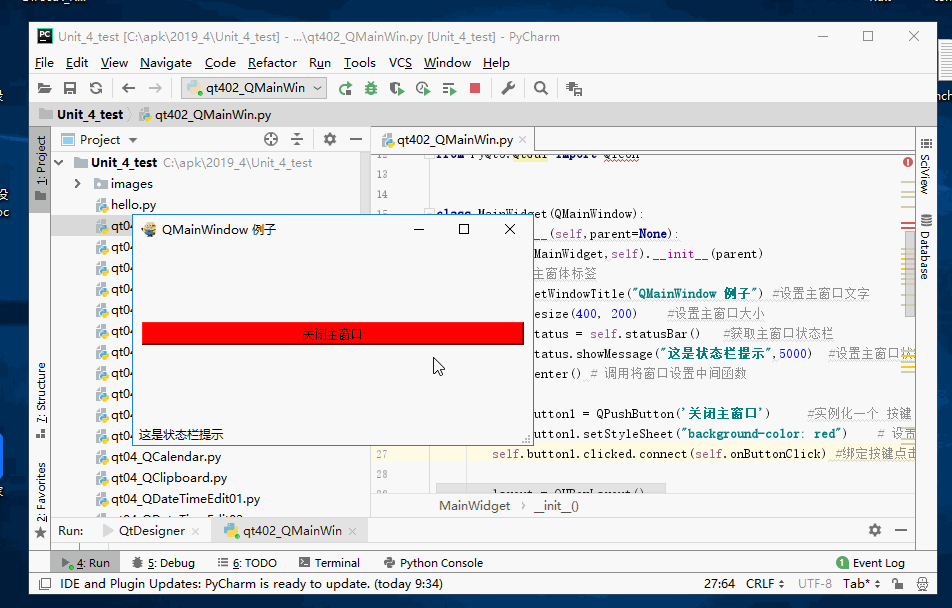Stop the running program

point(475,87)
